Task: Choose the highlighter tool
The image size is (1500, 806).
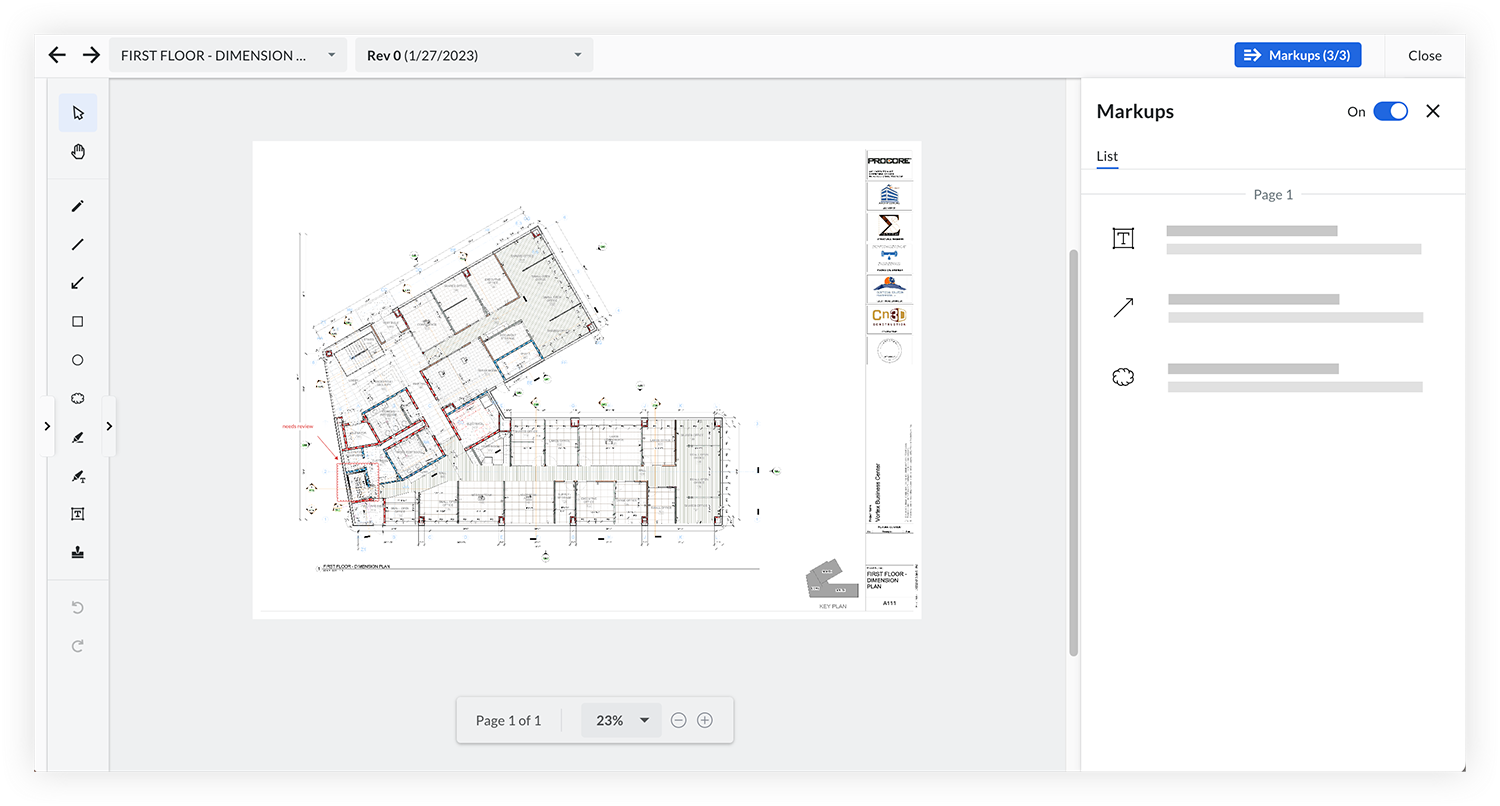Action: (78, 438)
